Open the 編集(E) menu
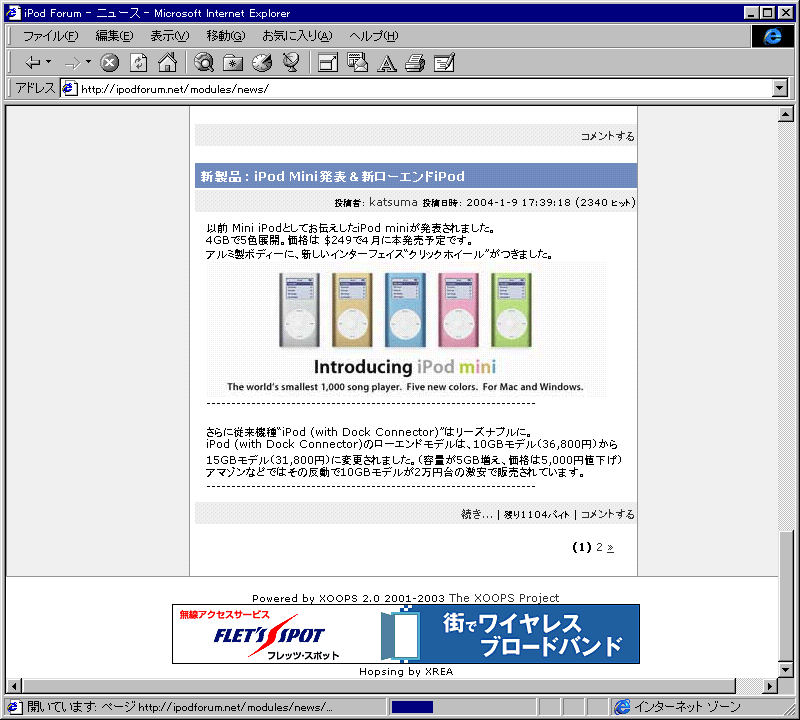The image size is (800, 720). (x=114, y=36)
